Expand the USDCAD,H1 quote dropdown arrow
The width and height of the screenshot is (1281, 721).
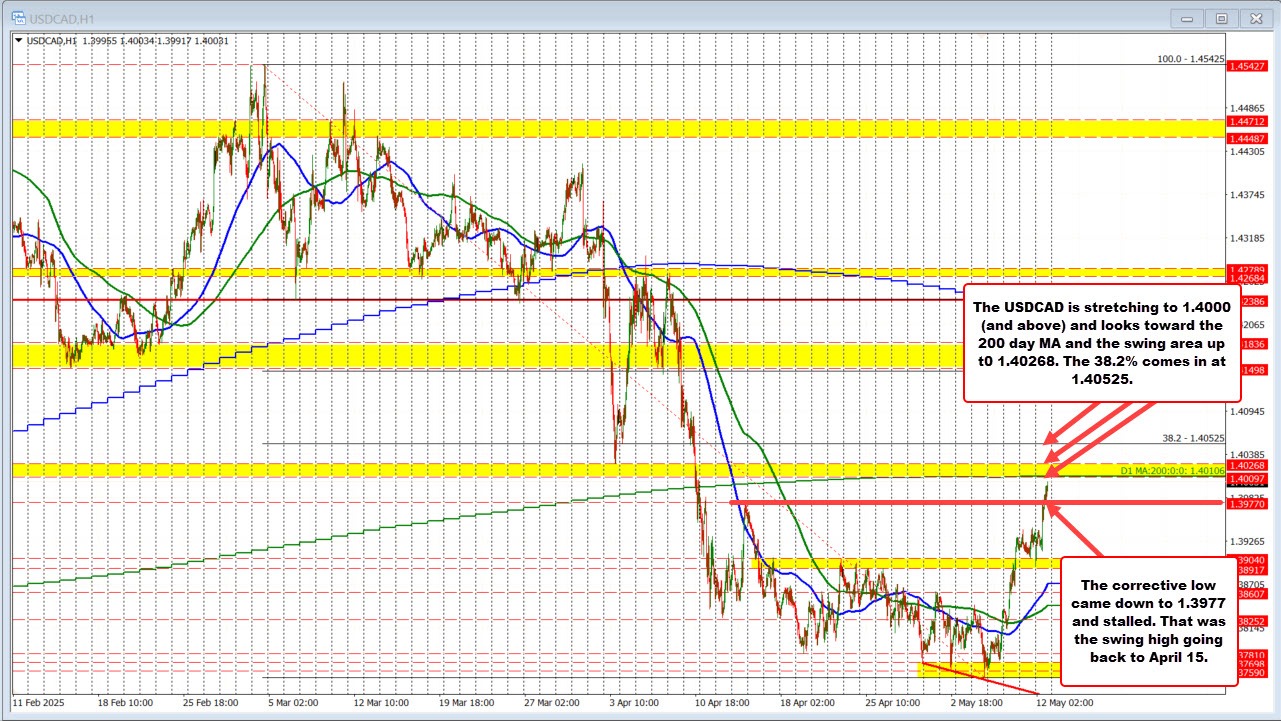20,41
